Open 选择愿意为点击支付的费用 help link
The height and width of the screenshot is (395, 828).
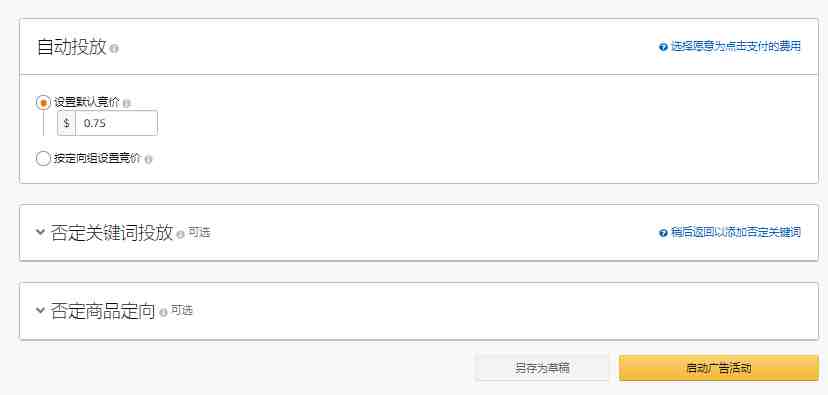pos(736,46)
